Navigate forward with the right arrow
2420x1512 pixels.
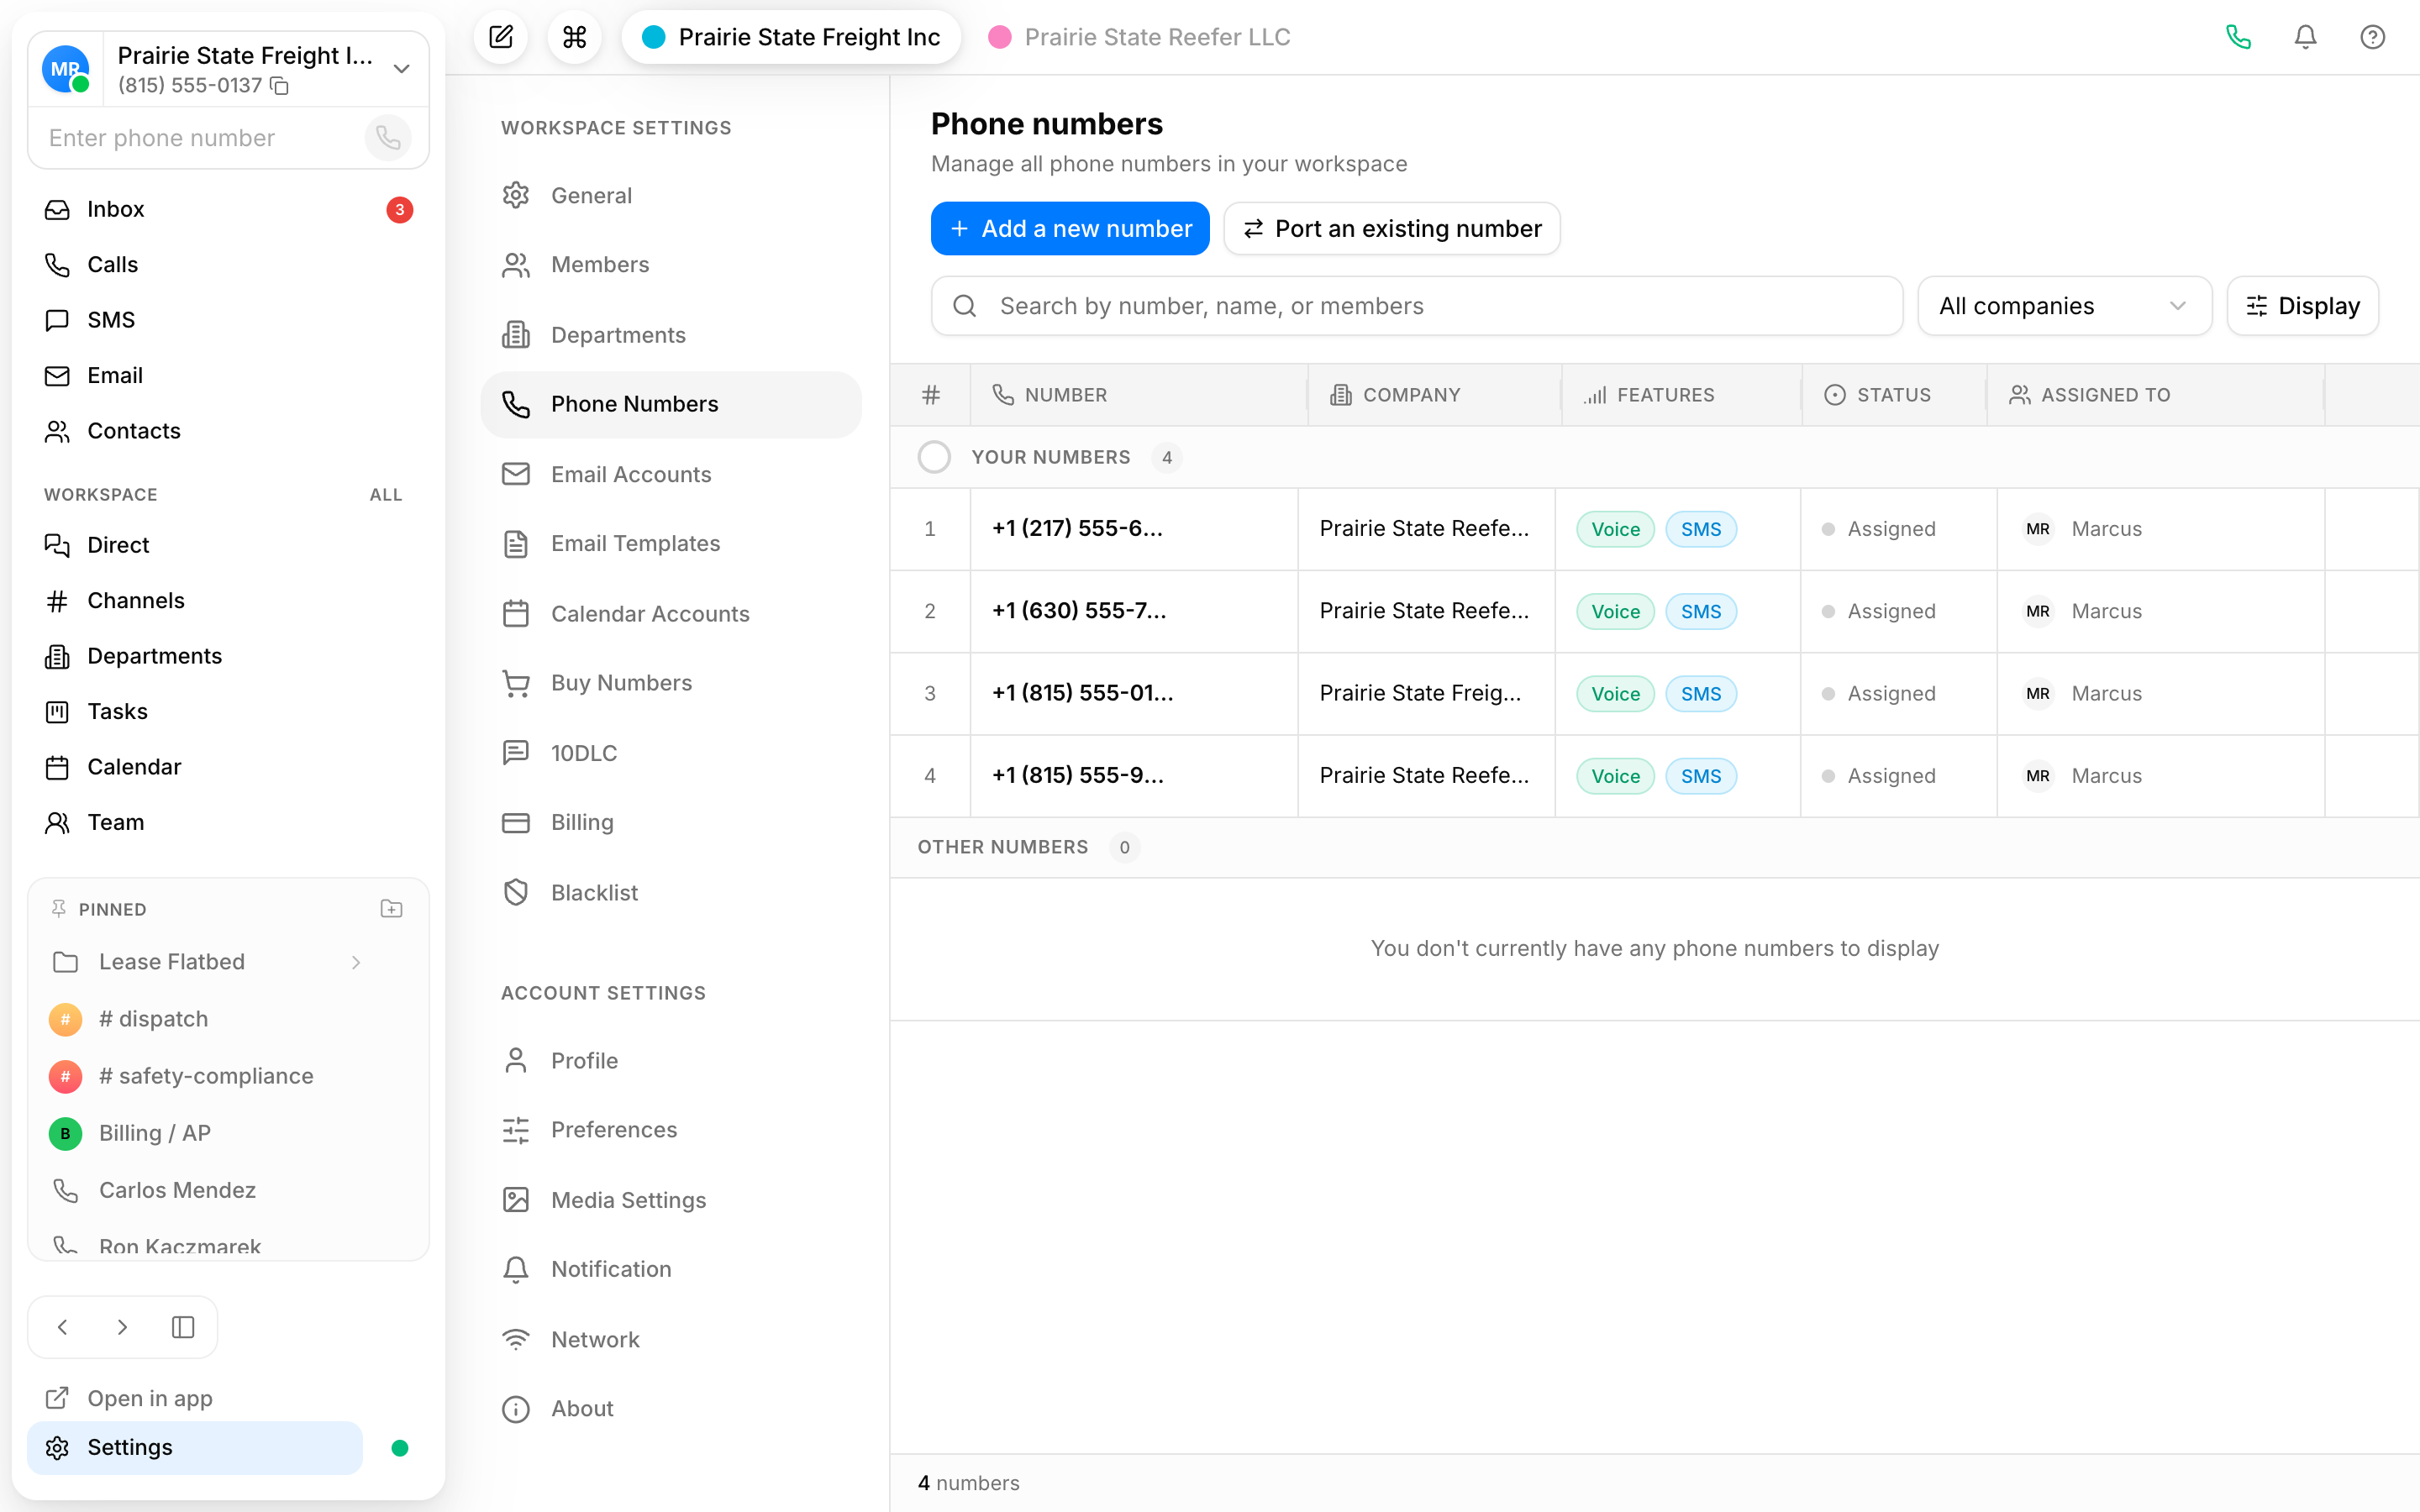(x=122, y=1327)
